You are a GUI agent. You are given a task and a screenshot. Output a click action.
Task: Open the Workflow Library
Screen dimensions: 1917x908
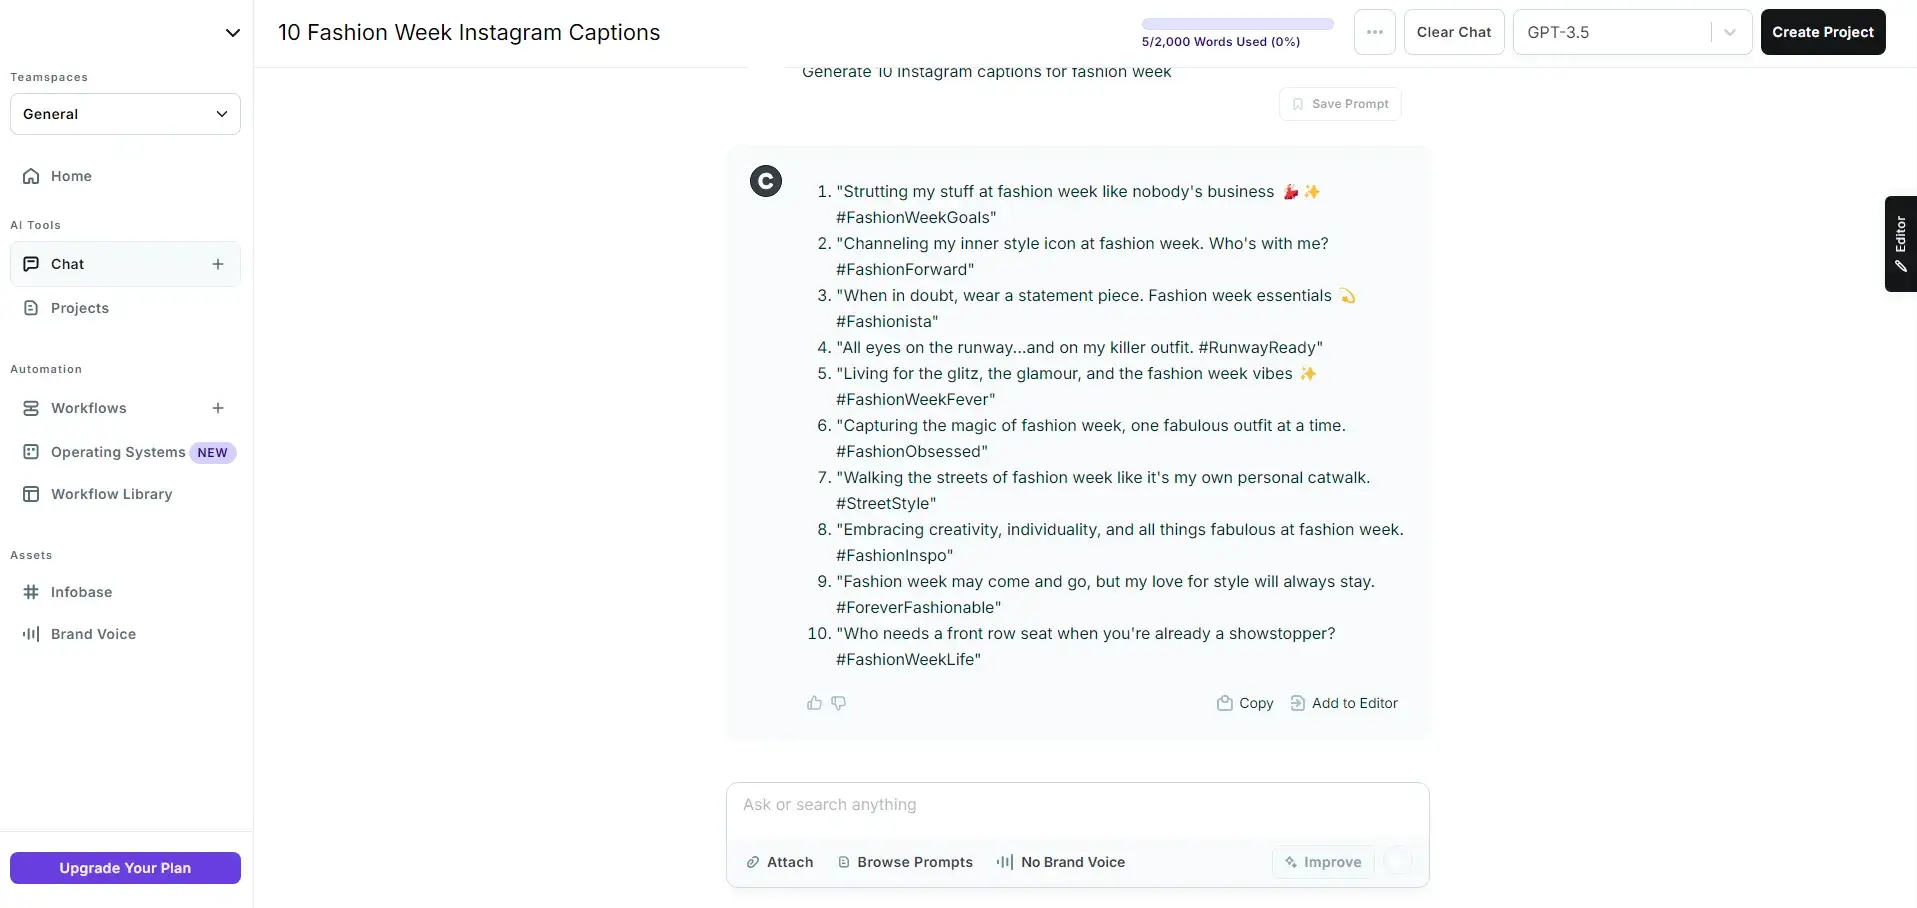click(x=111, y=493)
